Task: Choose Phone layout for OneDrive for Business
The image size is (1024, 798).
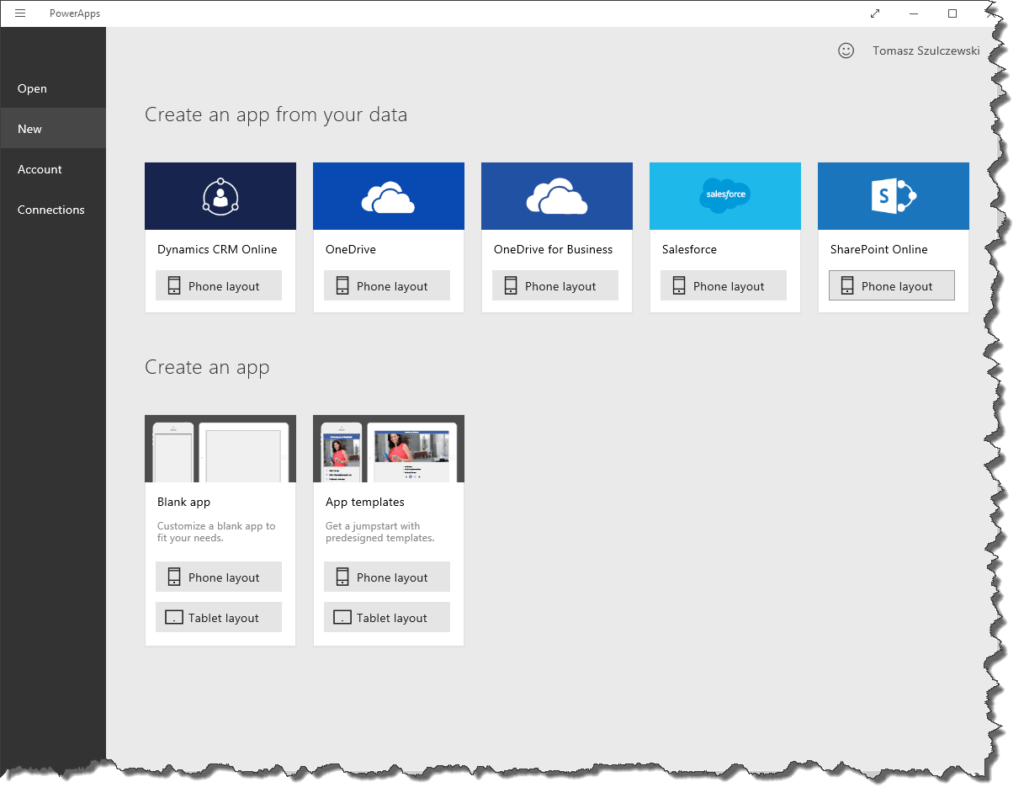Action: click(x=555, y=286)
